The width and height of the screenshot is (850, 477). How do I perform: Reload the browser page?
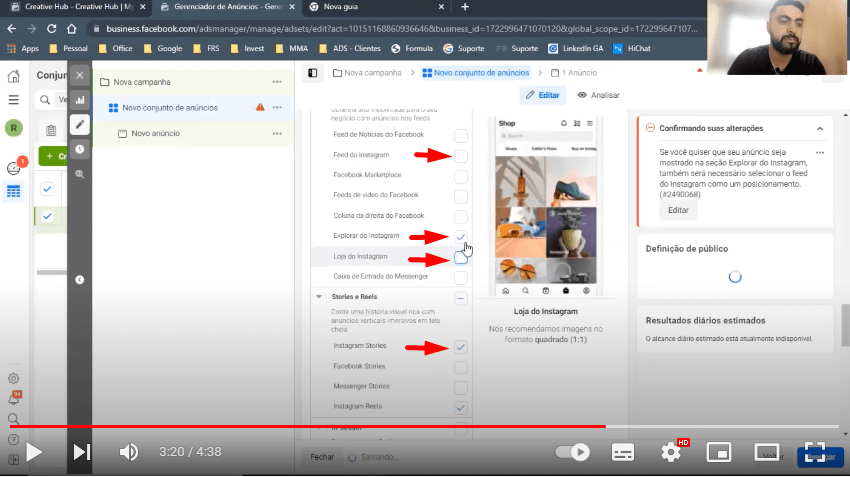click(51, 29)
